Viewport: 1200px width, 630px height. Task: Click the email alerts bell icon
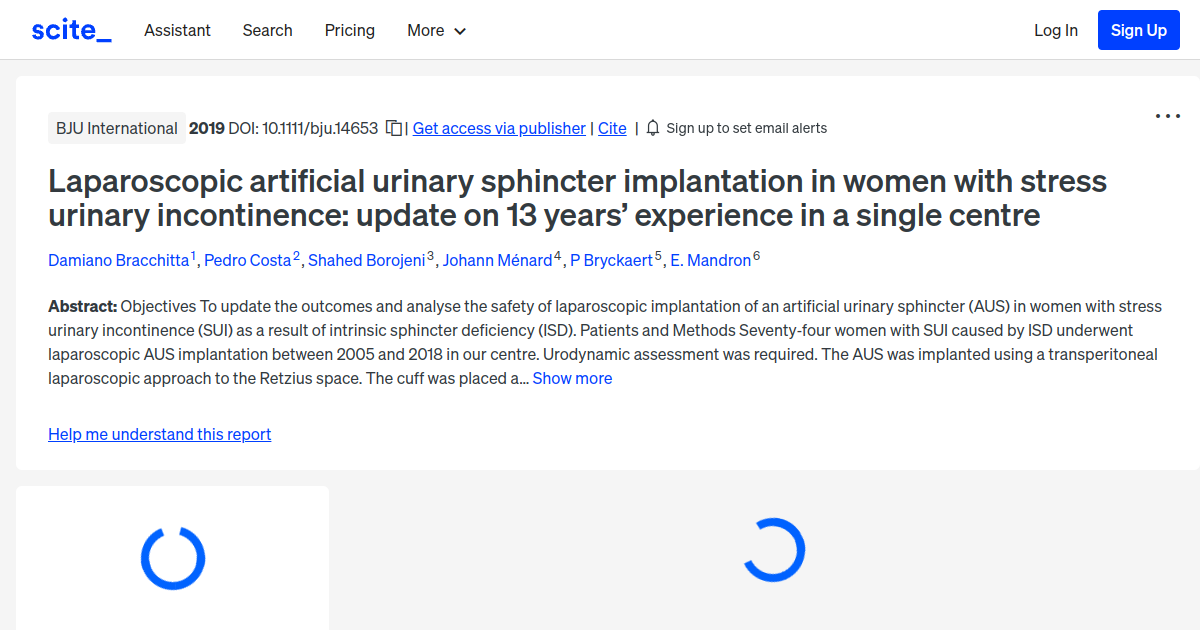pyautogui.click(x=653, y=128)
